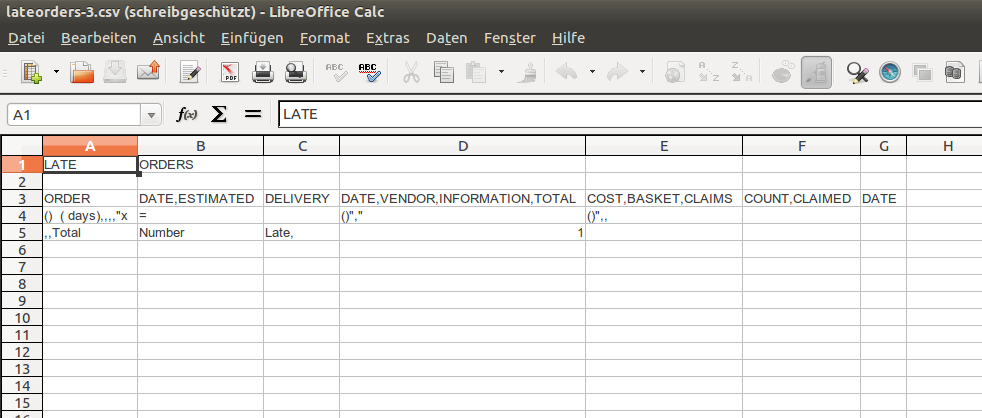The image size is (982, 418).
Task: Send document as e-mail icon
Action: point(149,72)
